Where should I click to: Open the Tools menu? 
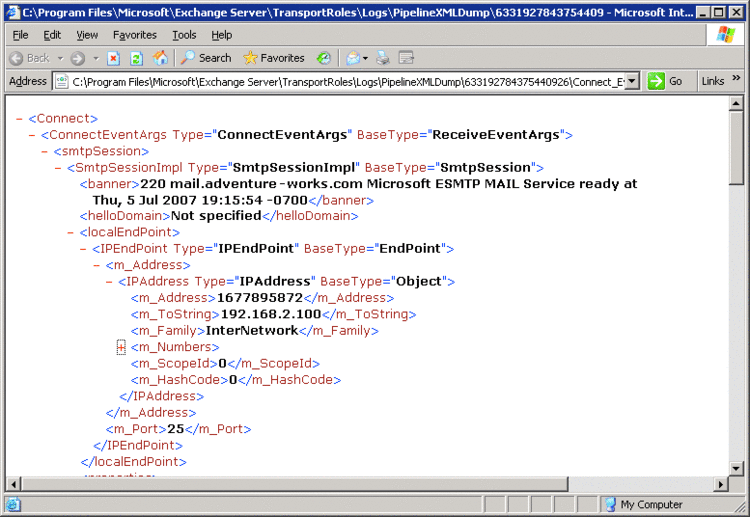[184, 35]
